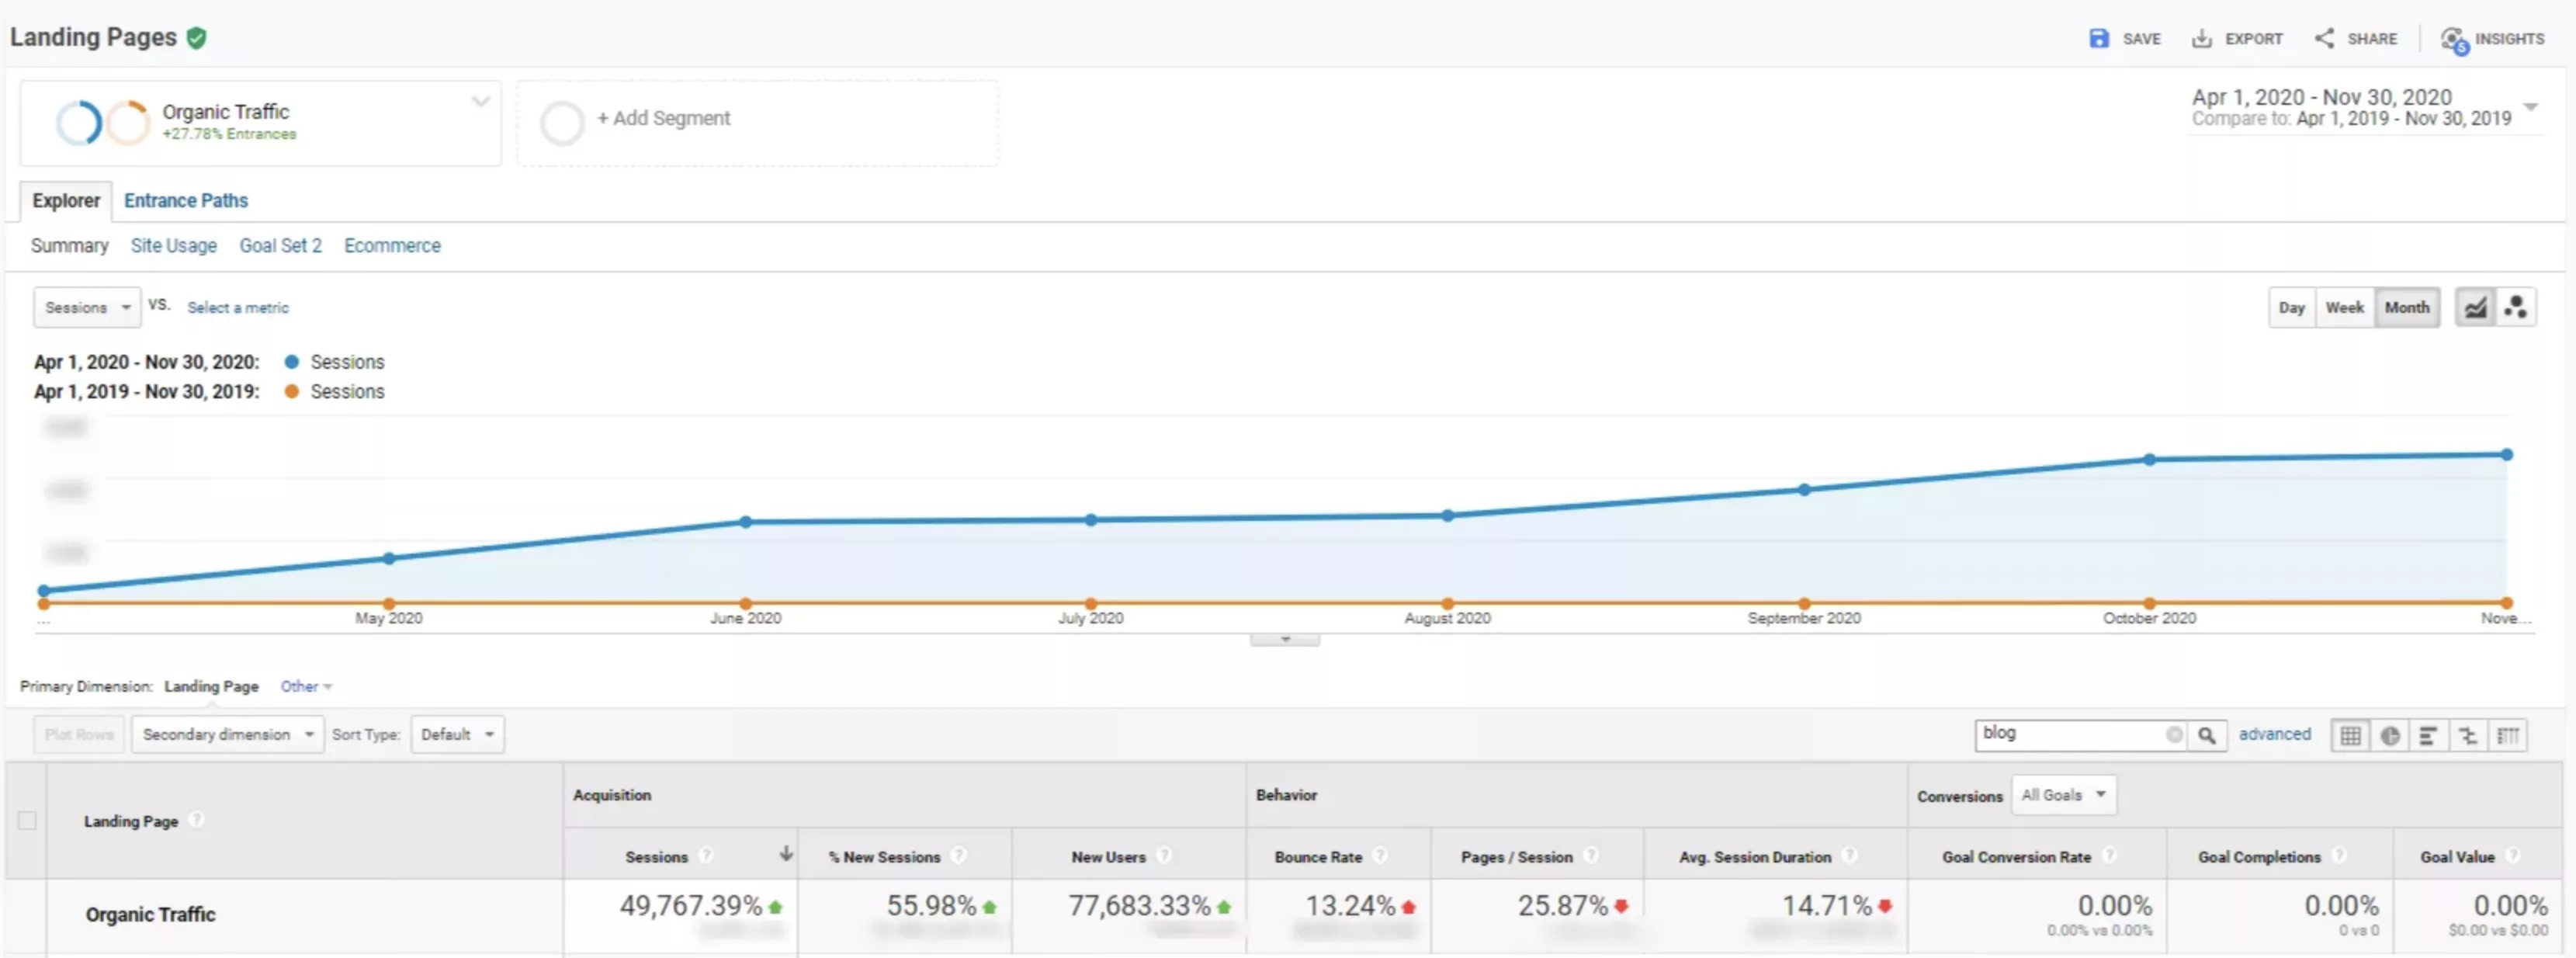Click help icon next to Bounce Rate
Screen dimensions: 2576x958
(1380, 856)
